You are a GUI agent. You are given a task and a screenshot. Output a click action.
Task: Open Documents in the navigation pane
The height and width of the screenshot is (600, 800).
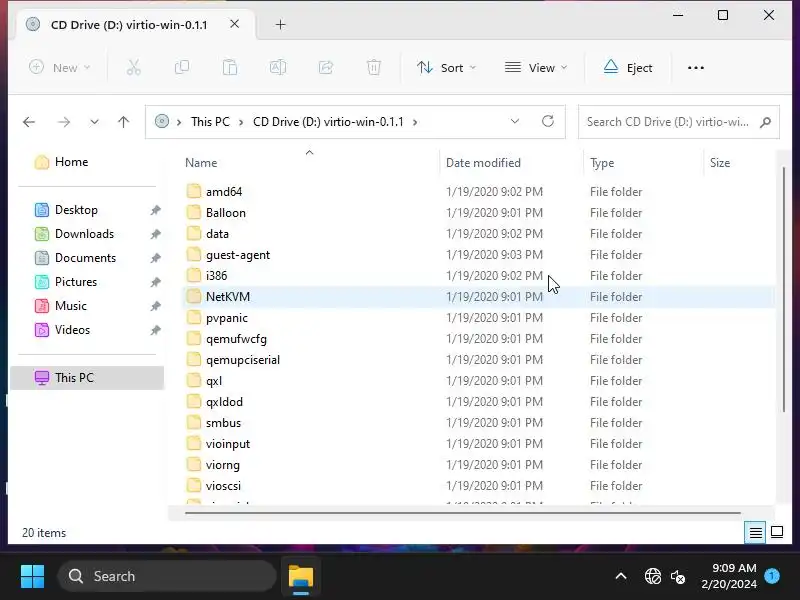pos(85,258)
